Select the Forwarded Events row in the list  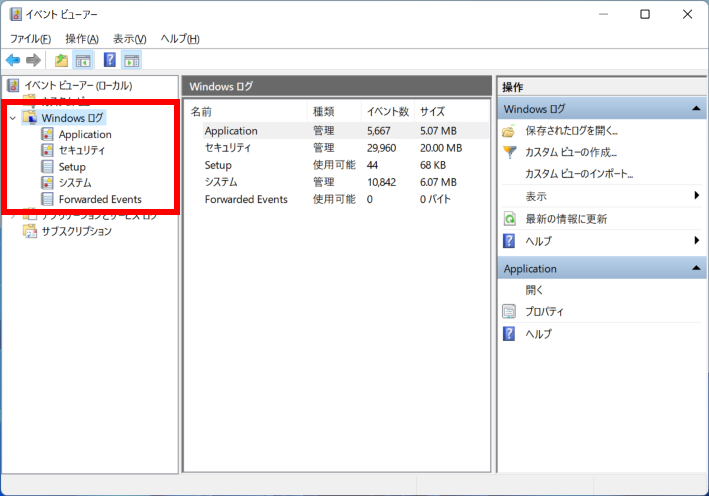point(338,199)
